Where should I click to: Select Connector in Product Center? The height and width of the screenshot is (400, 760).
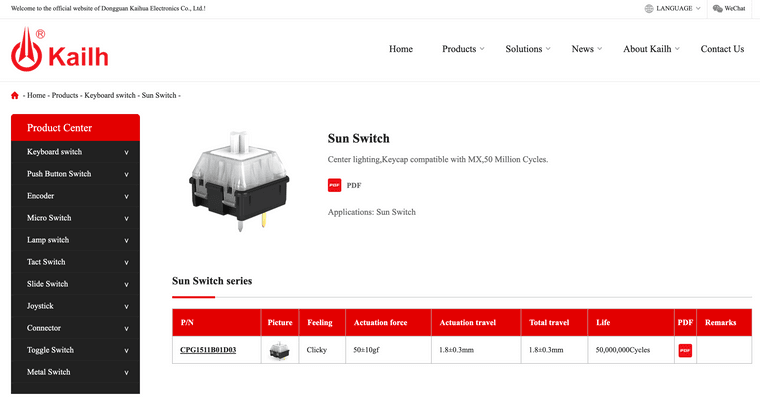[44, 328]
